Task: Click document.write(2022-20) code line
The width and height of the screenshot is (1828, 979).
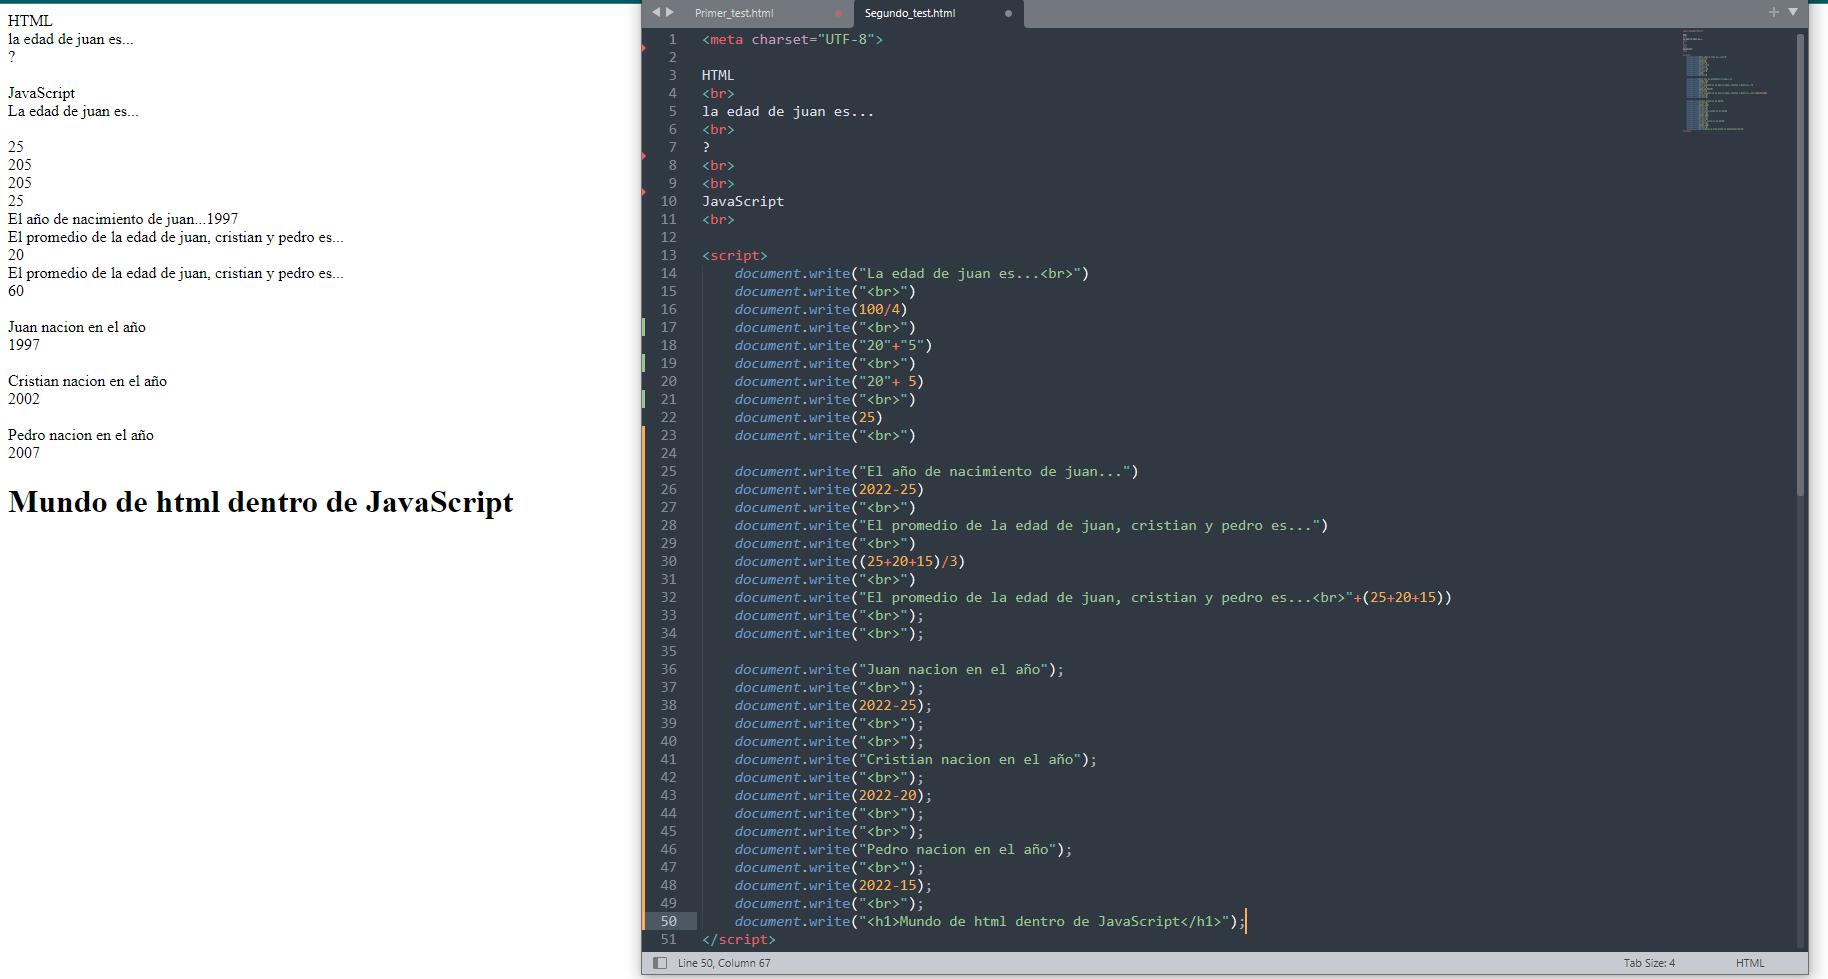Action: 833,795
